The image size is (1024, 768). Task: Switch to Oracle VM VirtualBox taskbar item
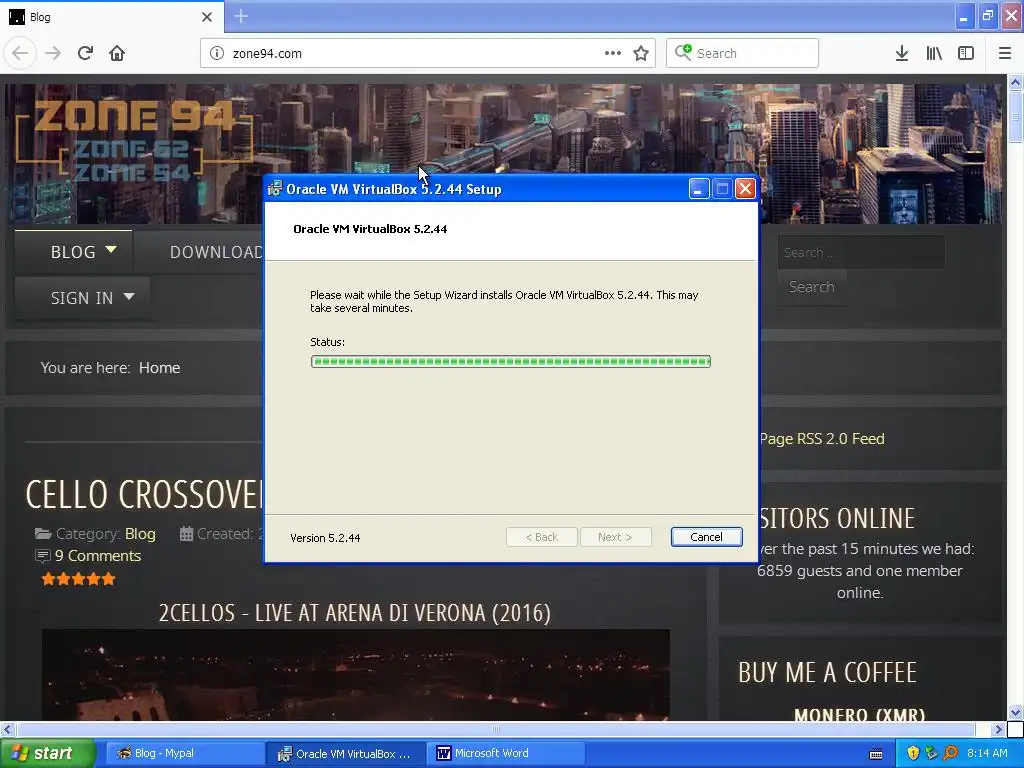(345, 754)
